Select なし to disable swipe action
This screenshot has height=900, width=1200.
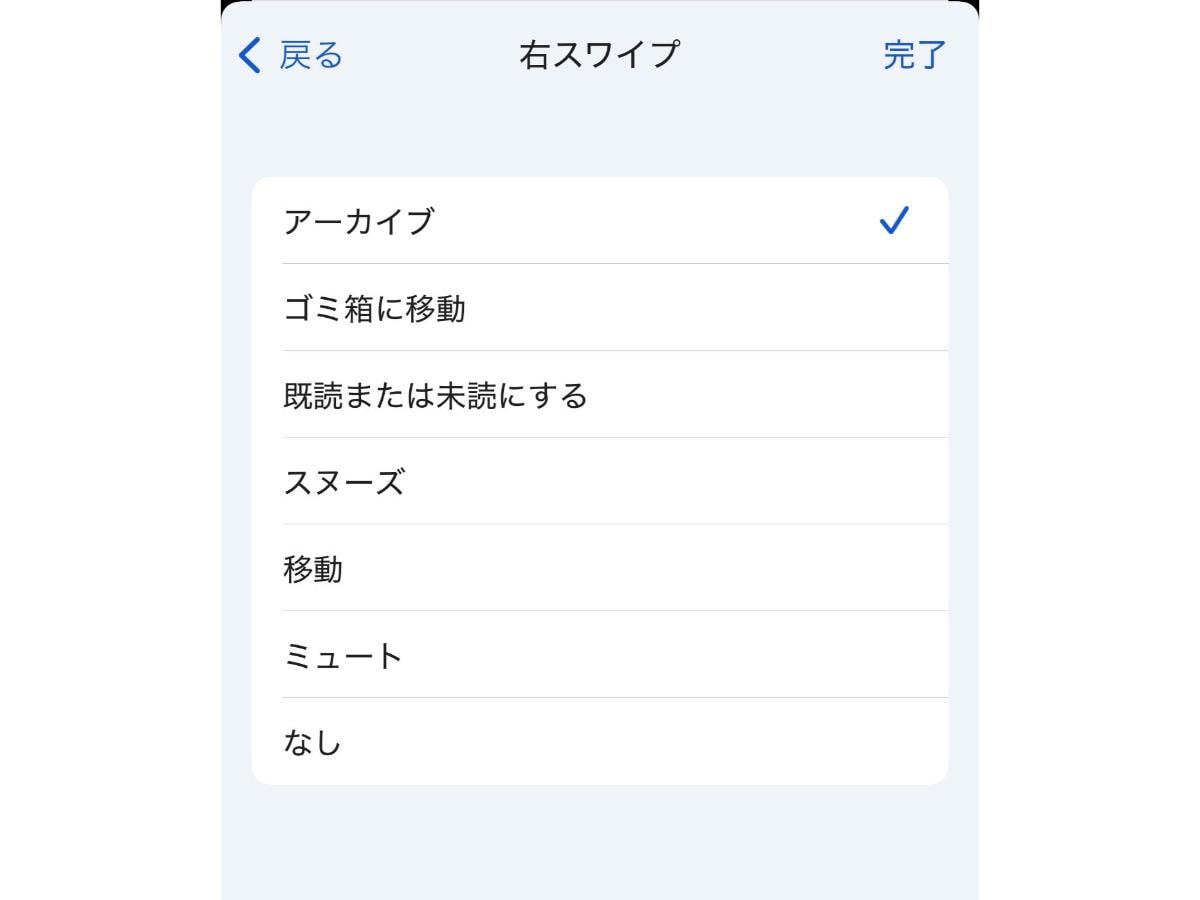[x=600, y=742]
